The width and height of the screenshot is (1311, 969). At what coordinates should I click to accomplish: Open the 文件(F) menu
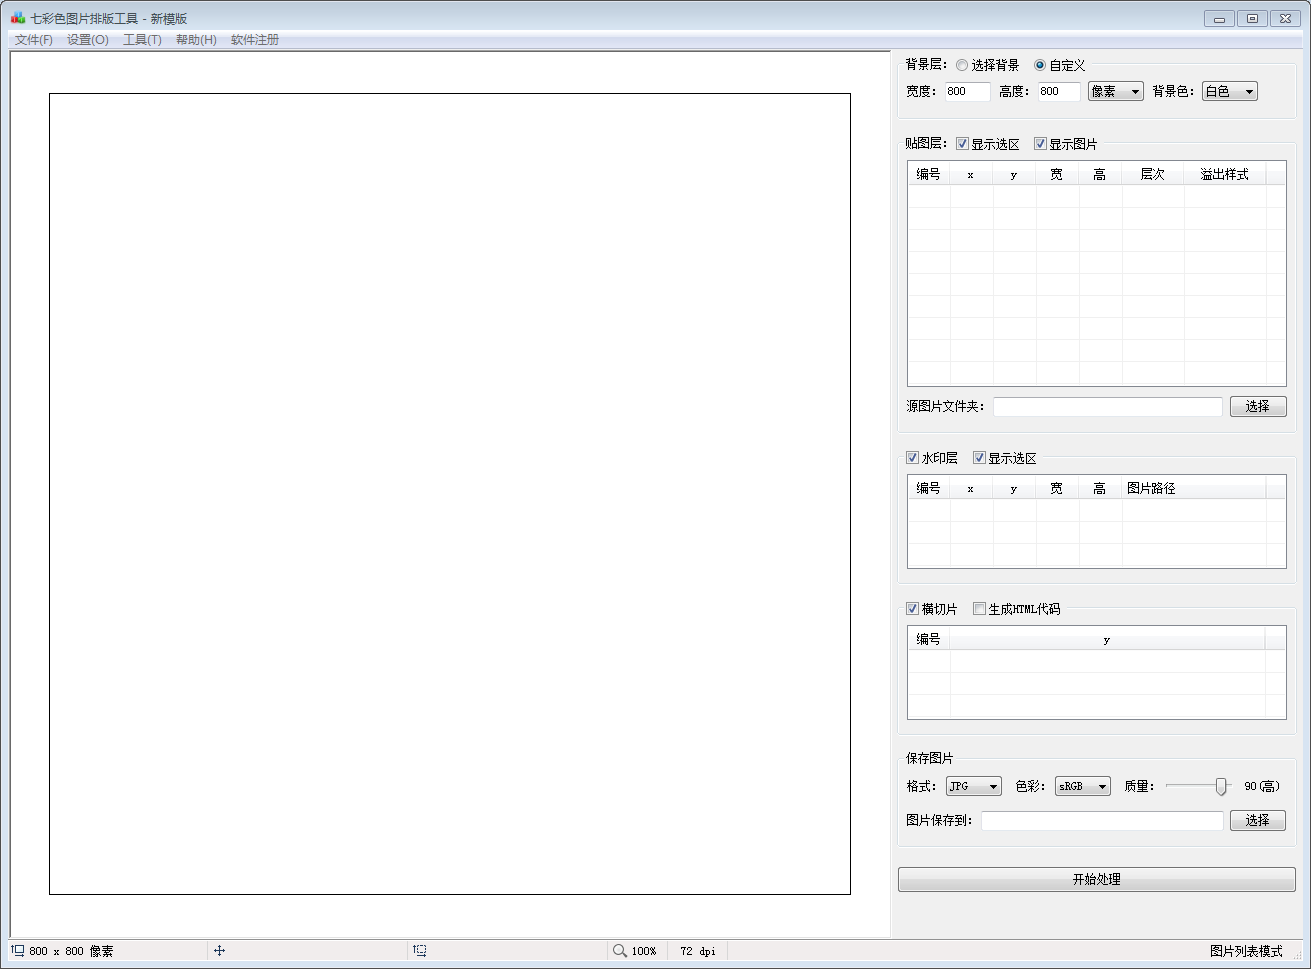pos(34,40)
